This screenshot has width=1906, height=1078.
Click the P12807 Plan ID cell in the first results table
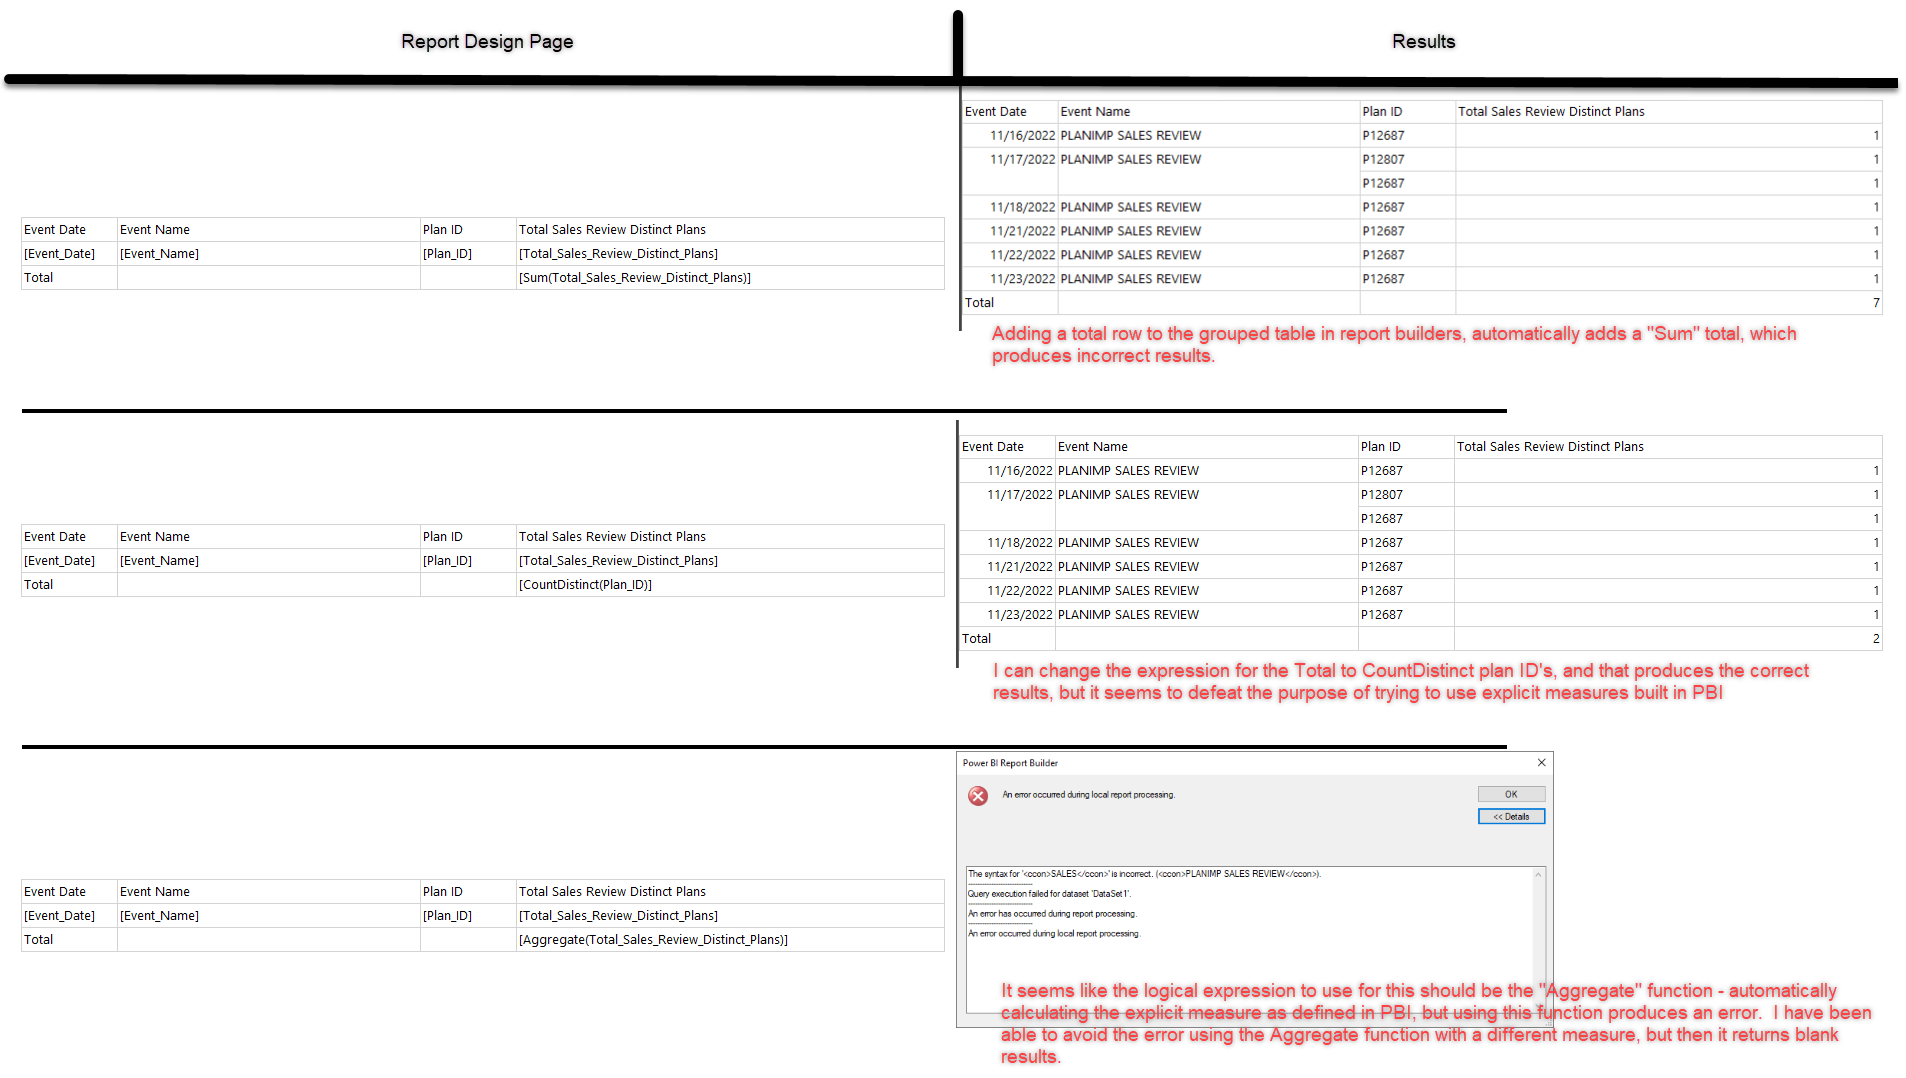click(1384, 159)
